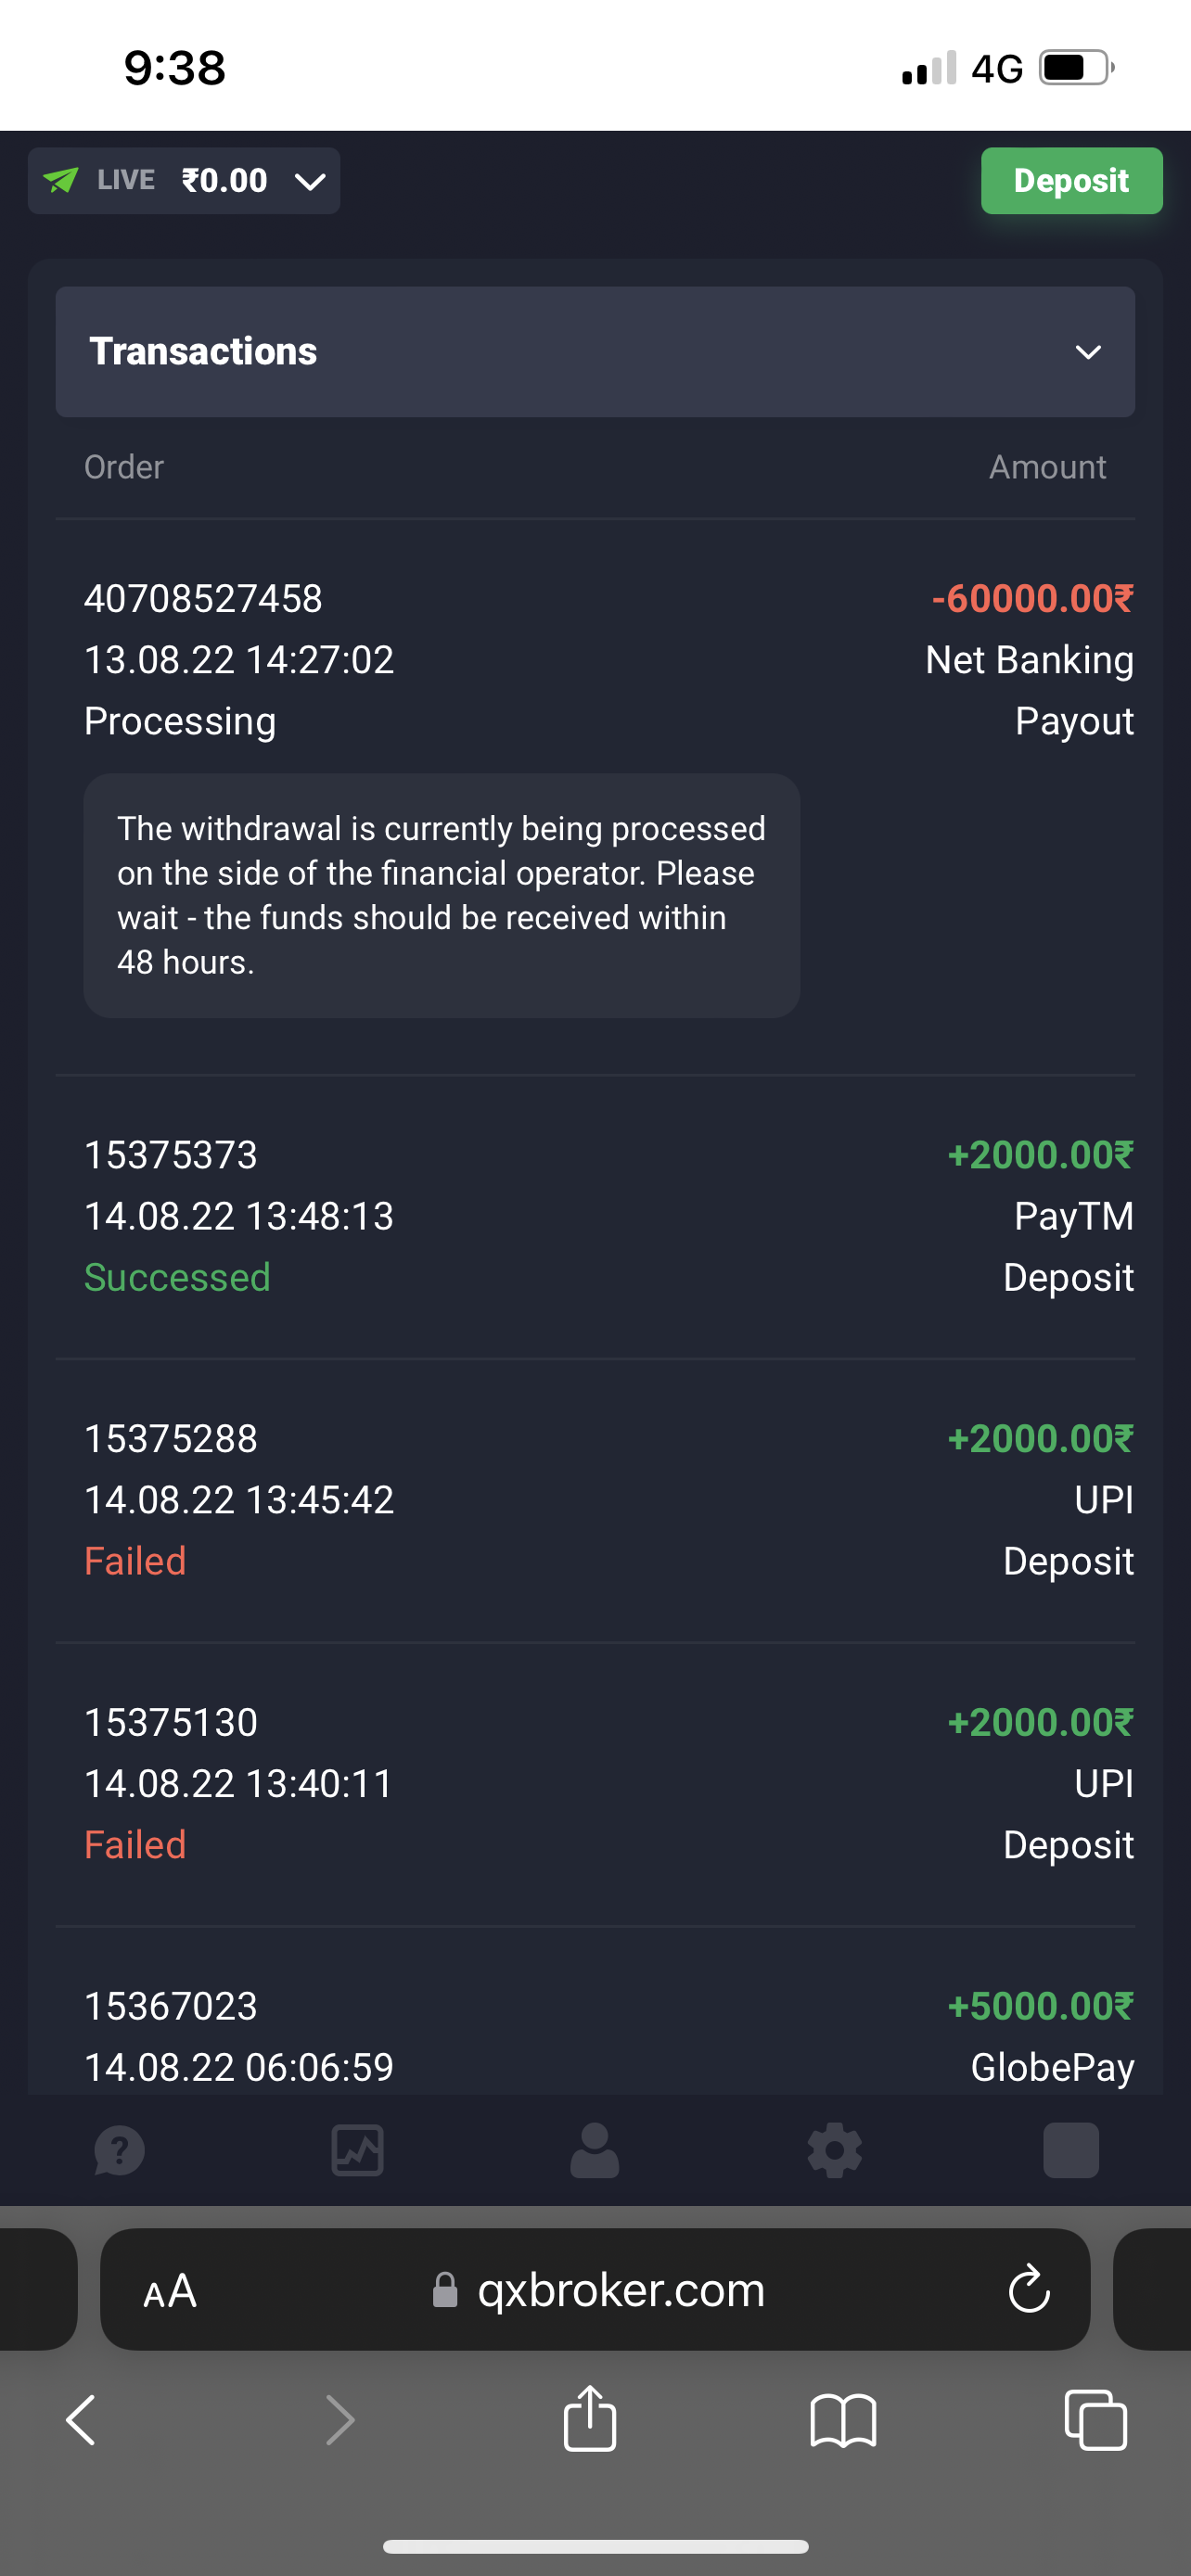Open the Transactions section selector
The width and height of the screenshot is (1191, 2576).
point(595,352)
